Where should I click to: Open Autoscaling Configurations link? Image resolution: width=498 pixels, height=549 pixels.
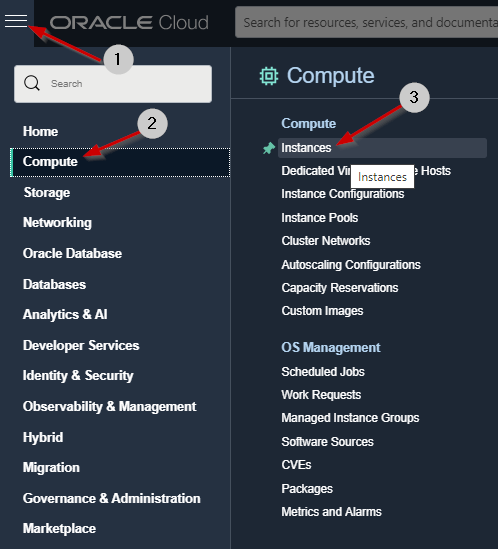tap(351, 265)
